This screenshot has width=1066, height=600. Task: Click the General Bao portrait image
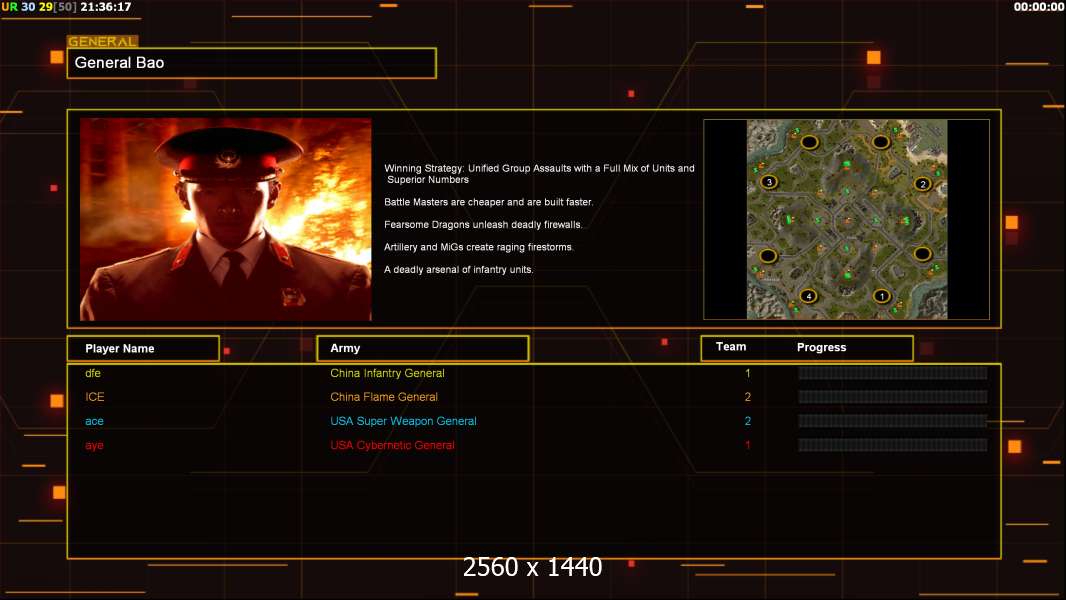pyautogui.click(x=226, y=219)
